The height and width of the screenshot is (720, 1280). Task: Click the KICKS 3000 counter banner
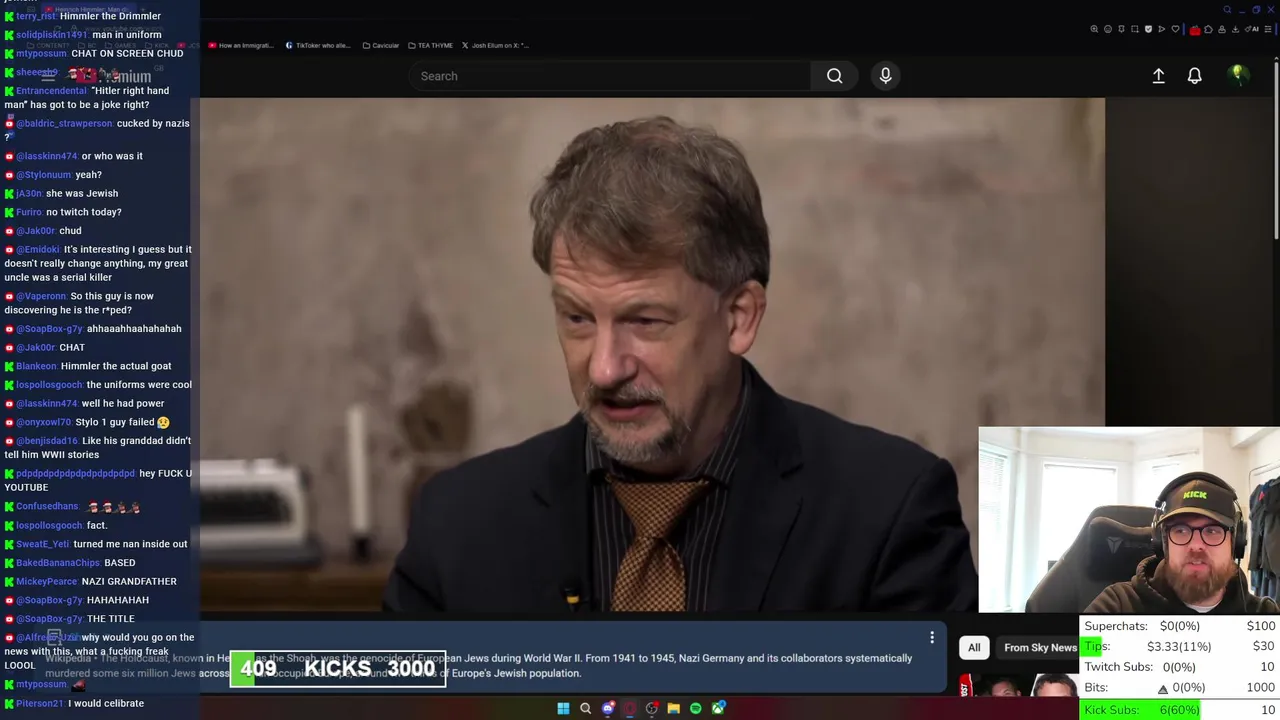coord(338,669)
